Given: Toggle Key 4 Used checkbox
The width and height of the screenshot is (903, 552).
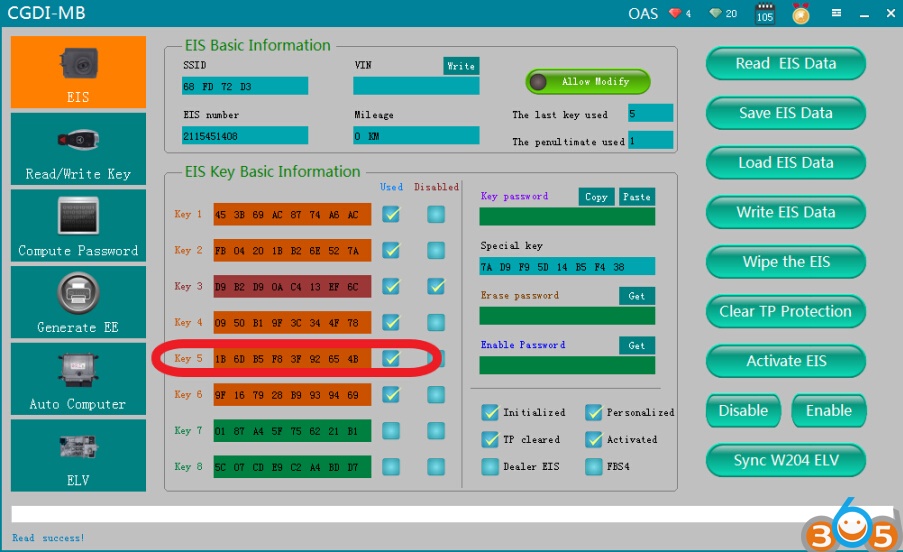Looking at the screenshot, I should [x=391, y=322].
